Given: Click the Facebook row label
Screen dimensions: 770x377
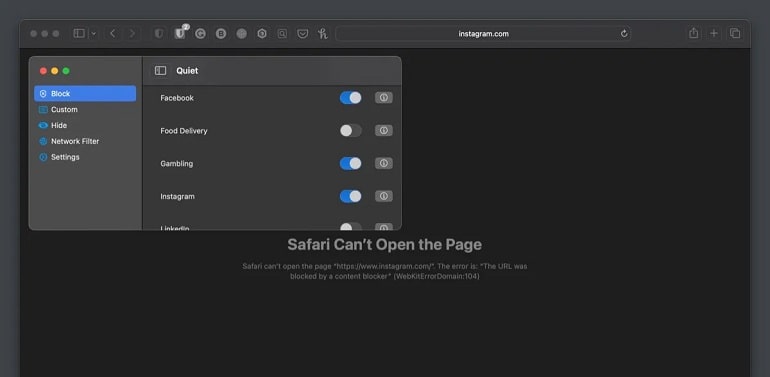Looking at the screenshot, I should (x=177, y=98).
